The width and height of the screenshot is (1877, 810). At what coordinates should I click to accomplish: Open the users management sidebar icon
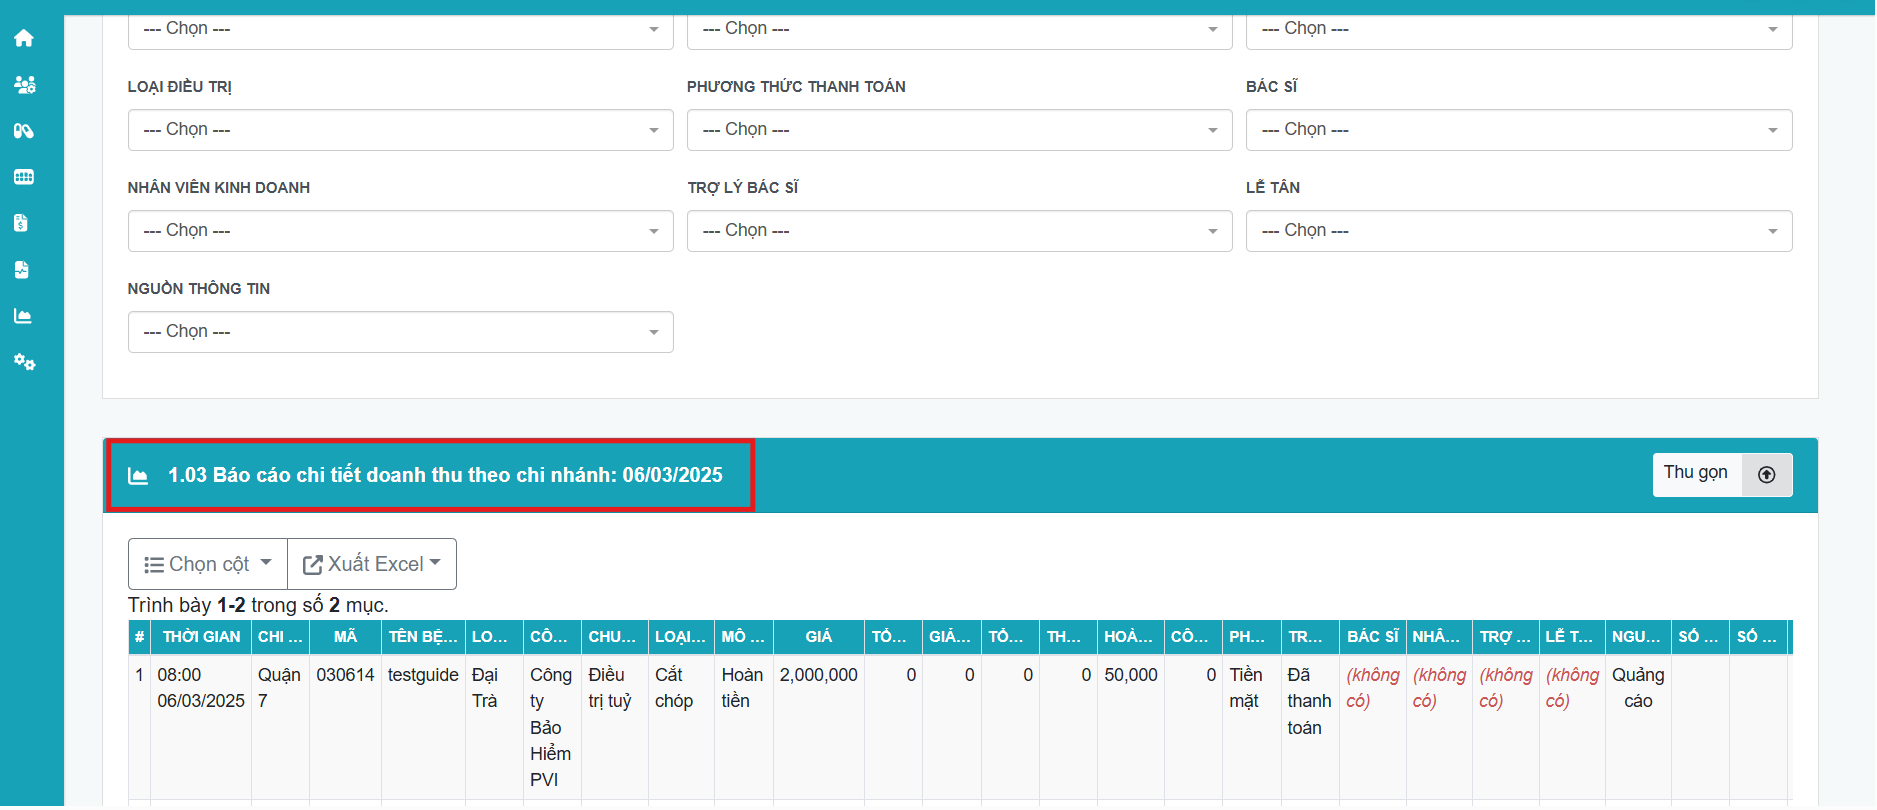click(24, 85)
